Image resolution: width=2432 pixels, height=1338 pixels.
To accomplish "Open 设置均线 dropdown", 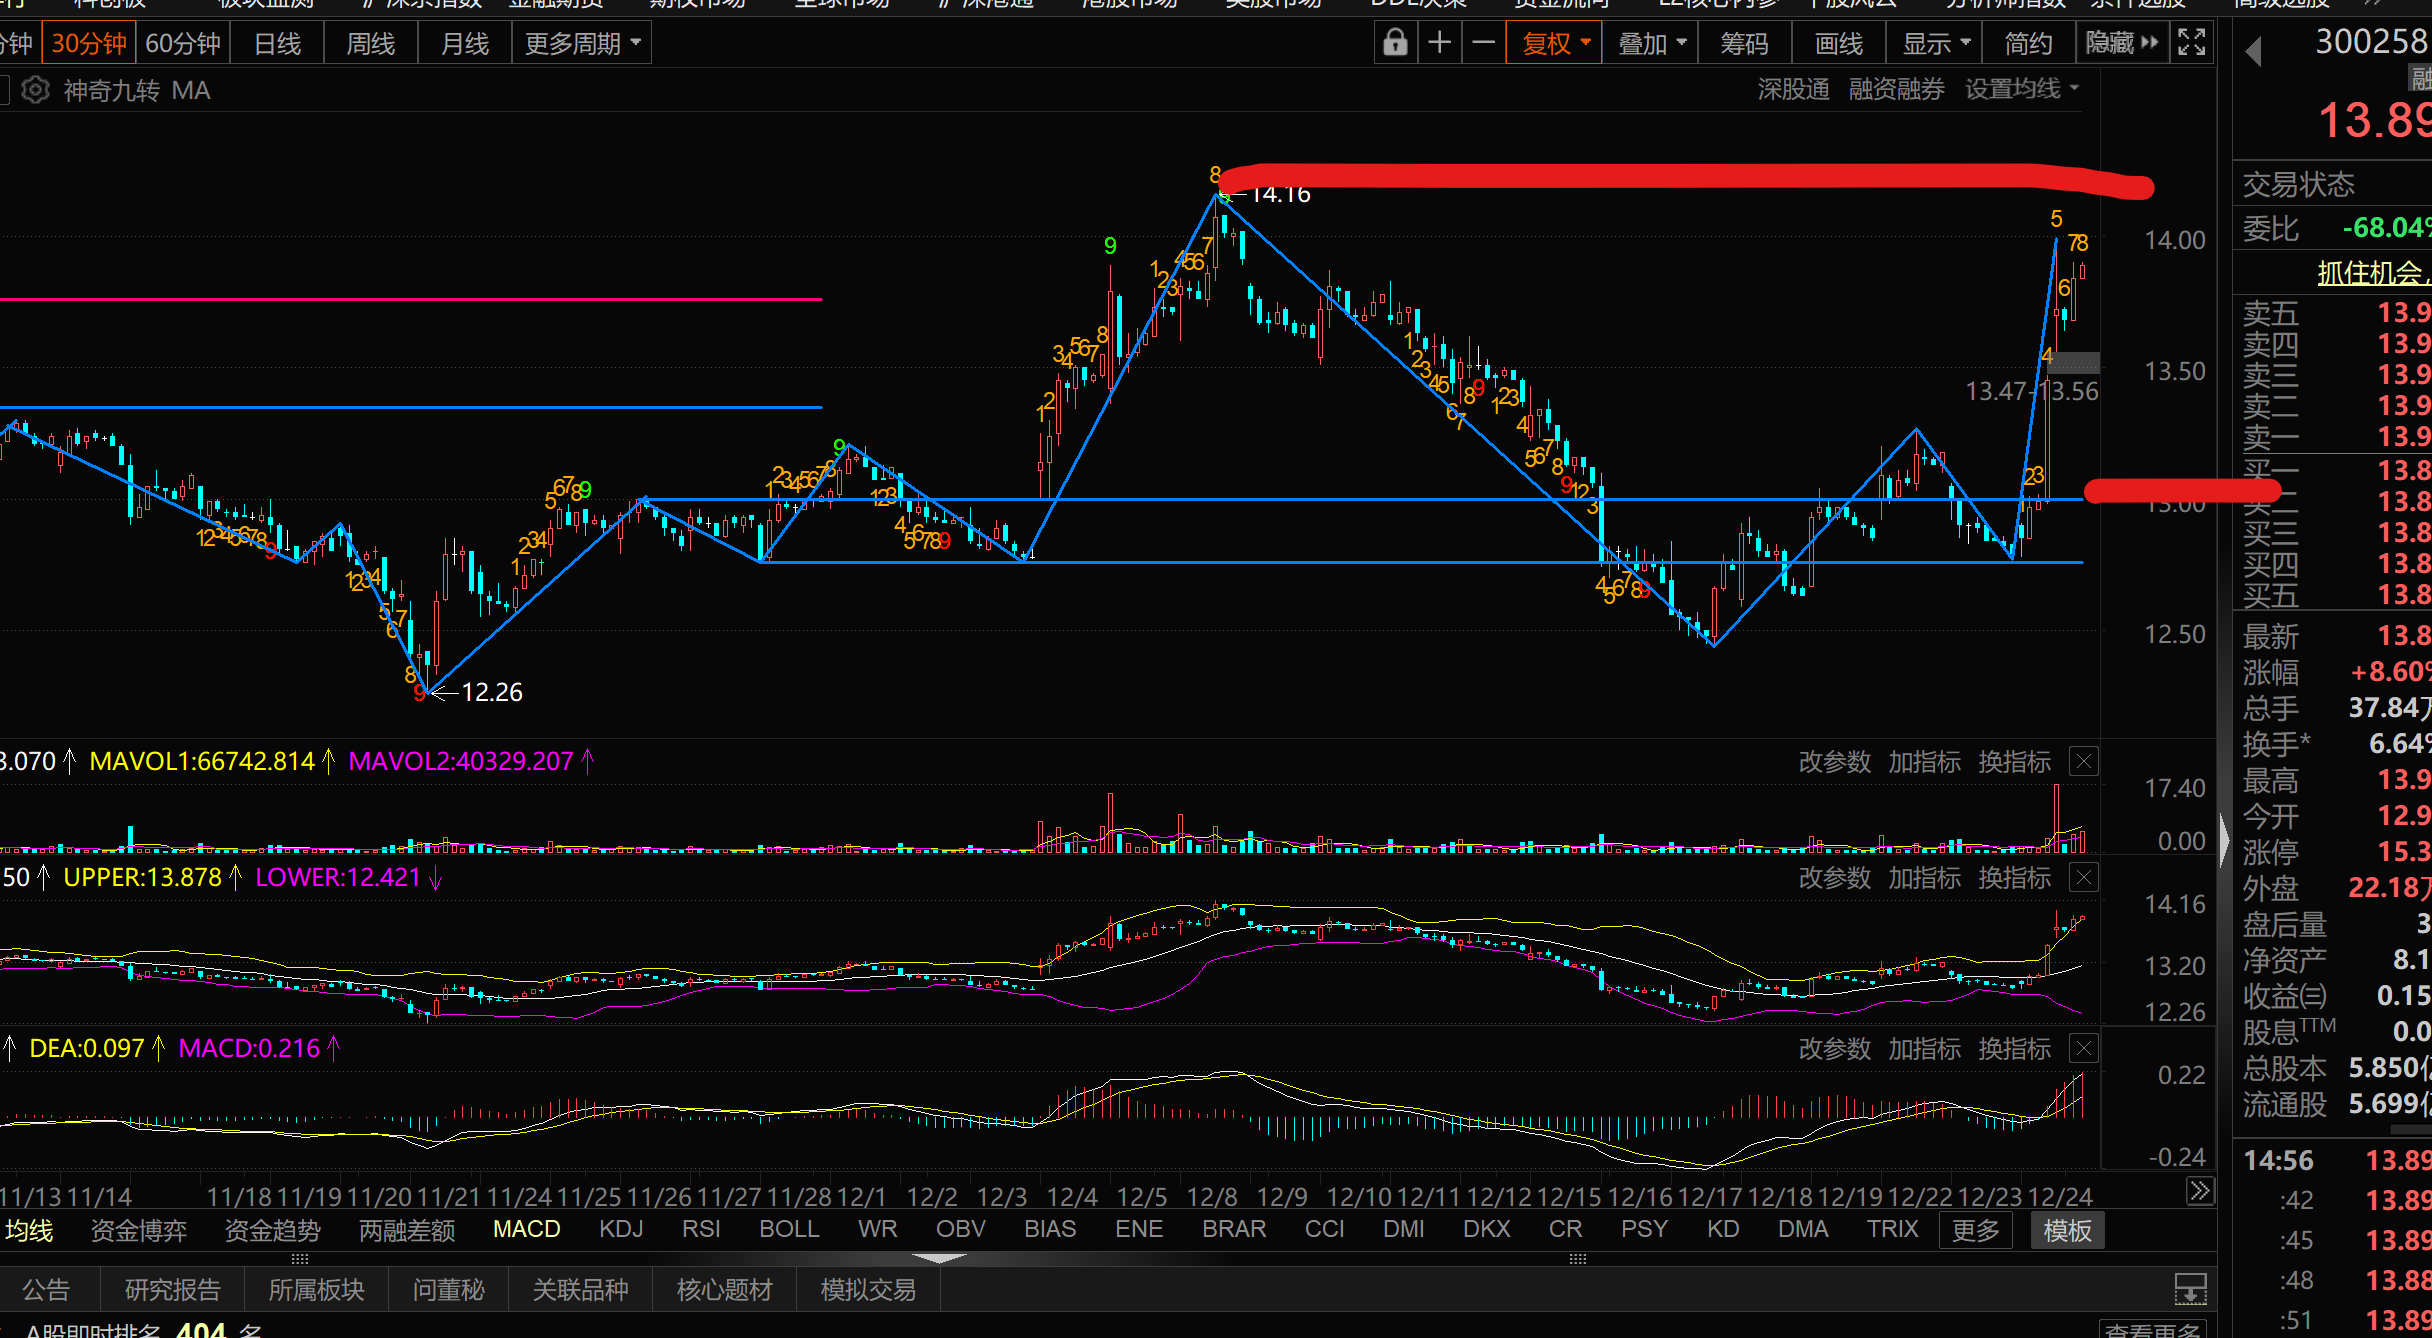I will click(2021, 89).
